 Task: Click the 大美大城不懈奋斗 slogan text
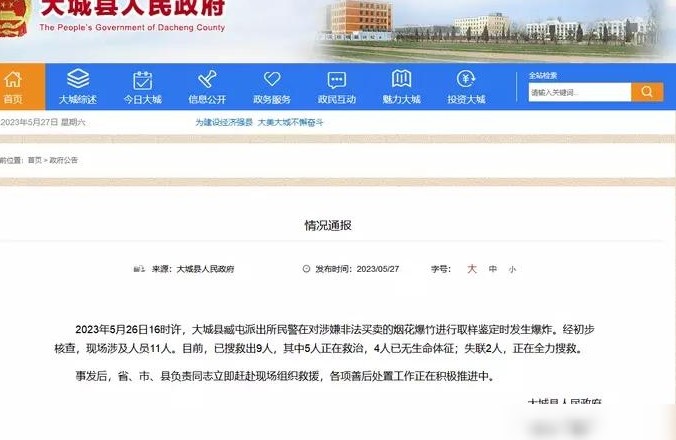pyautogui.click(x=290, y=122)
